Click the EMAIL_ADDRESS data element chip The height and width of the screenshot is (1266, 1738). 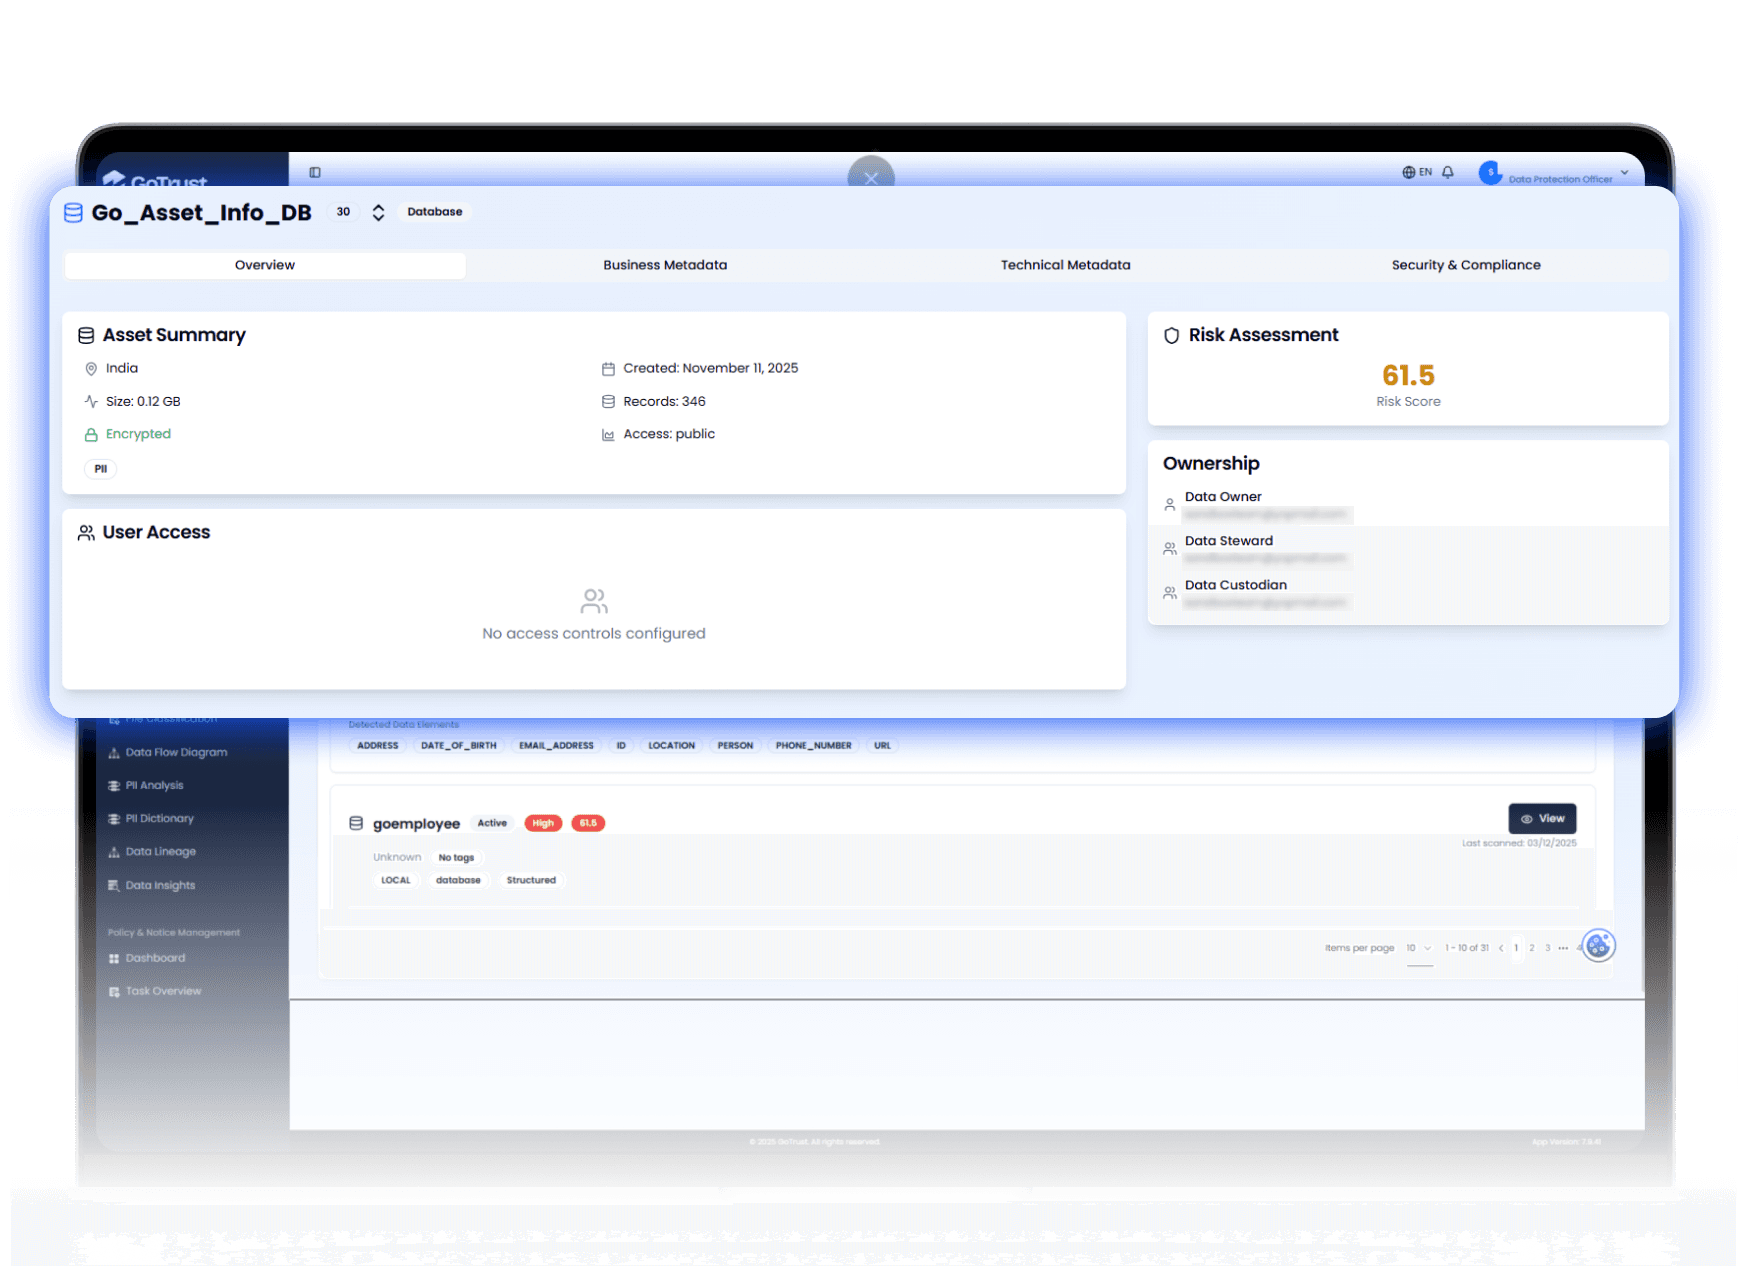556,746
